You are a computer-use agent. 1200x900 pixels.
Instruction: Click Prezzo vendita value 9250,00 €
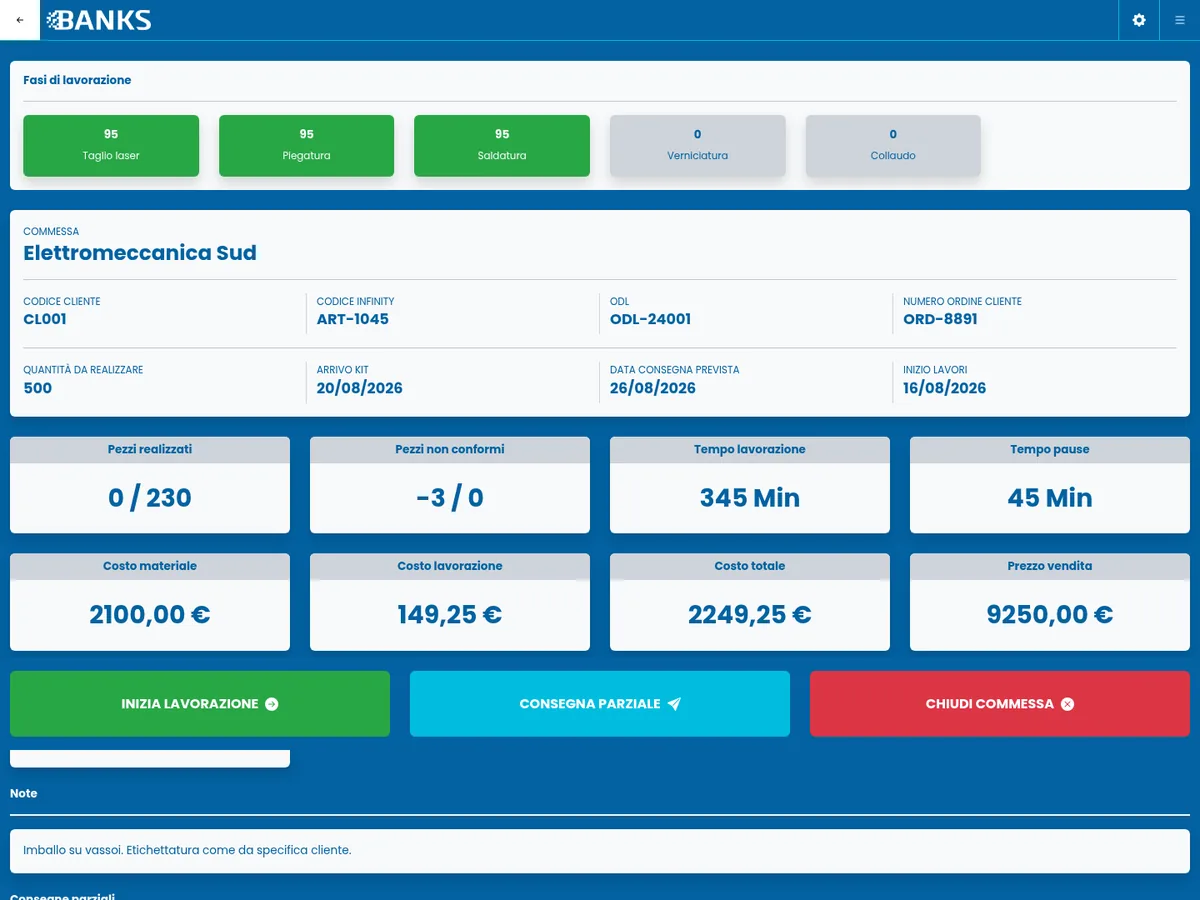pyautogui.click(x=1050, y=614)
